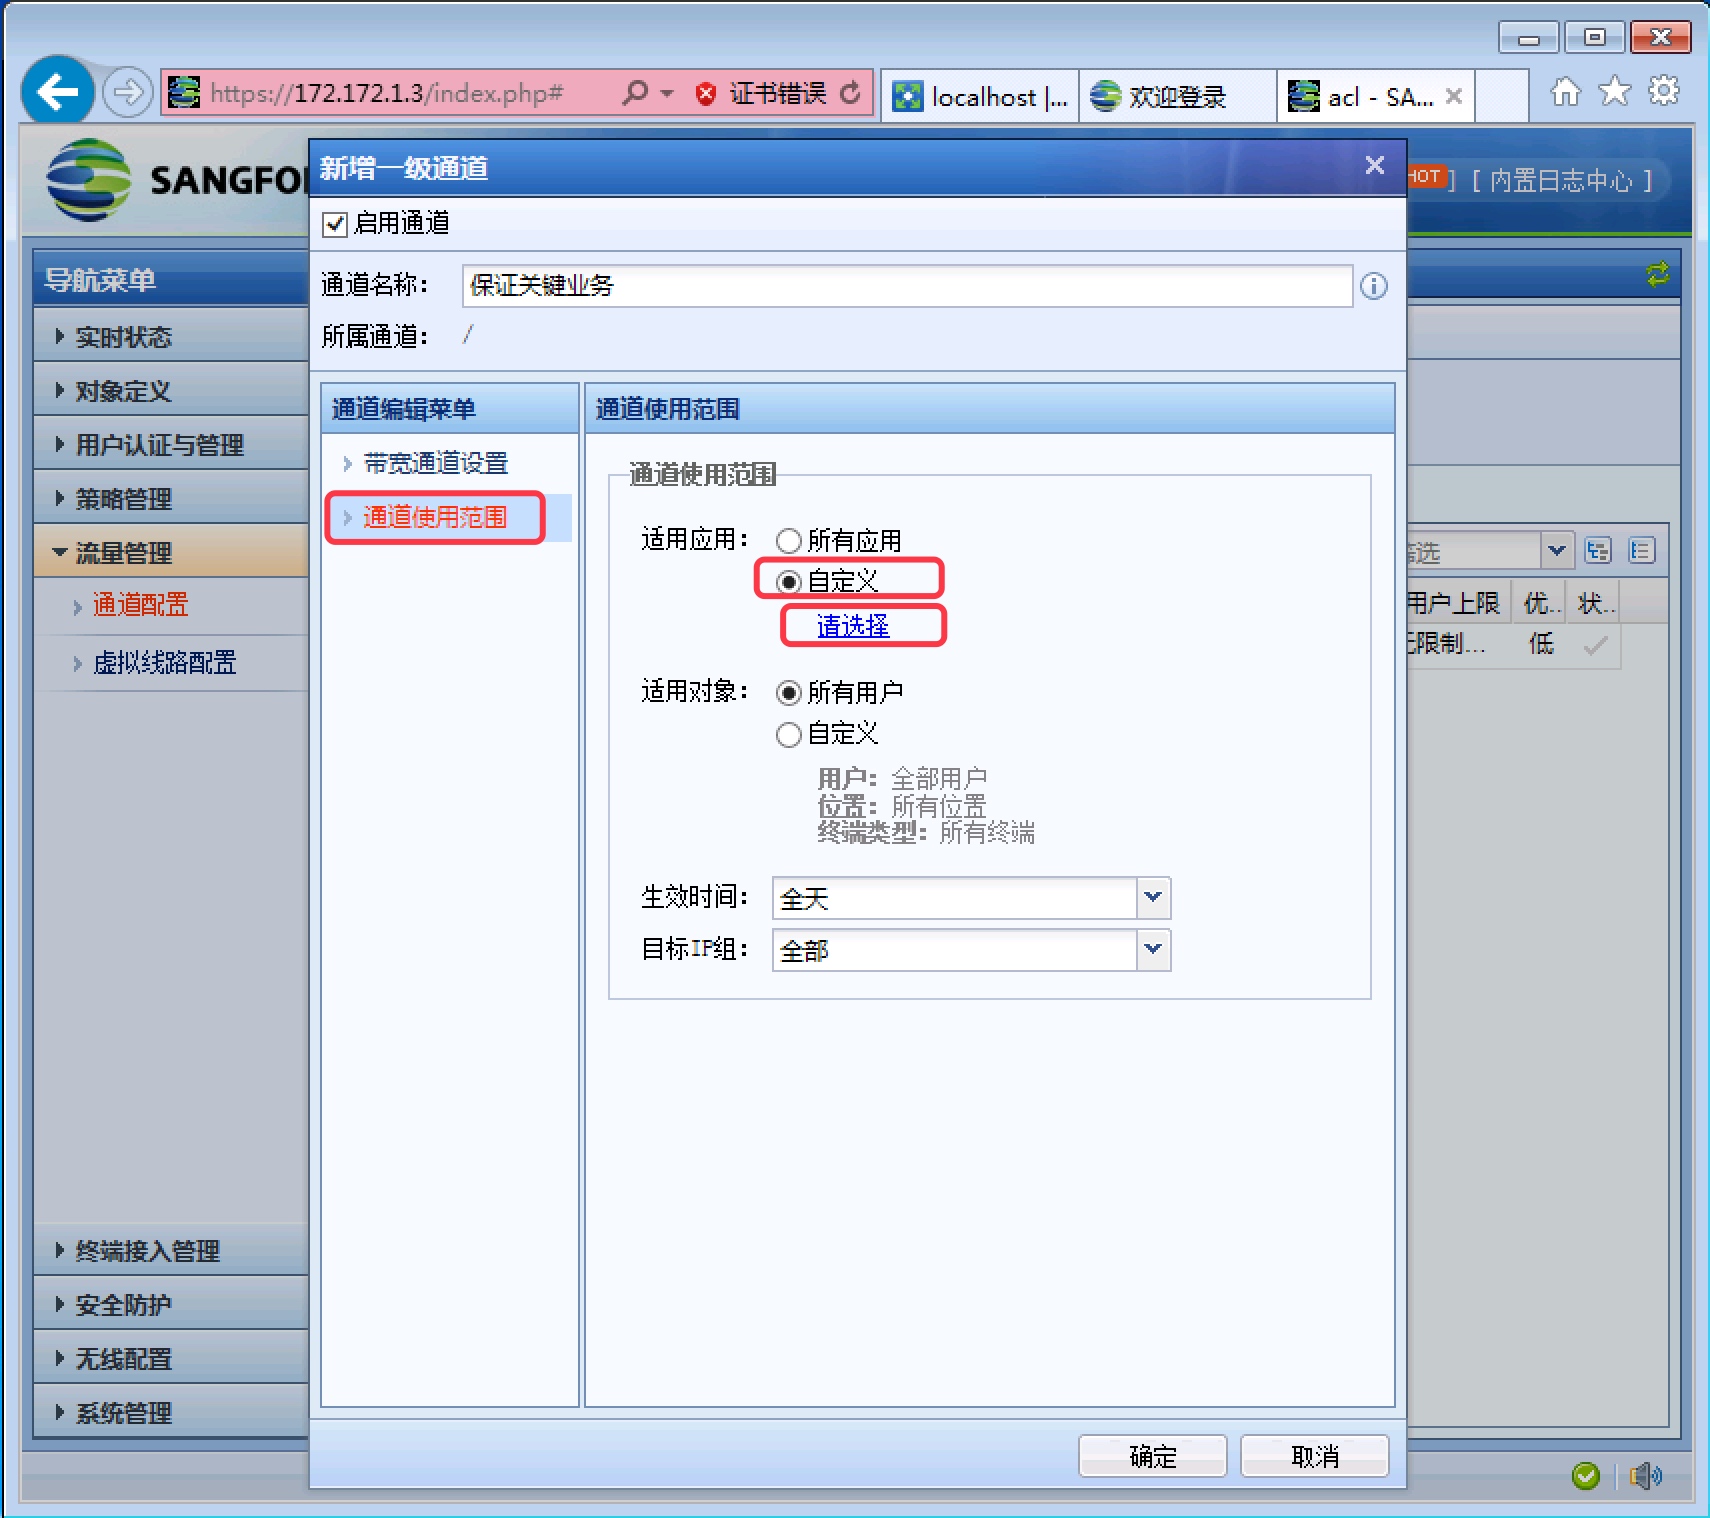1710x1518 pixels.
Task: Expand 无线配置 in navigation menu
Action: pos(170,1359)
